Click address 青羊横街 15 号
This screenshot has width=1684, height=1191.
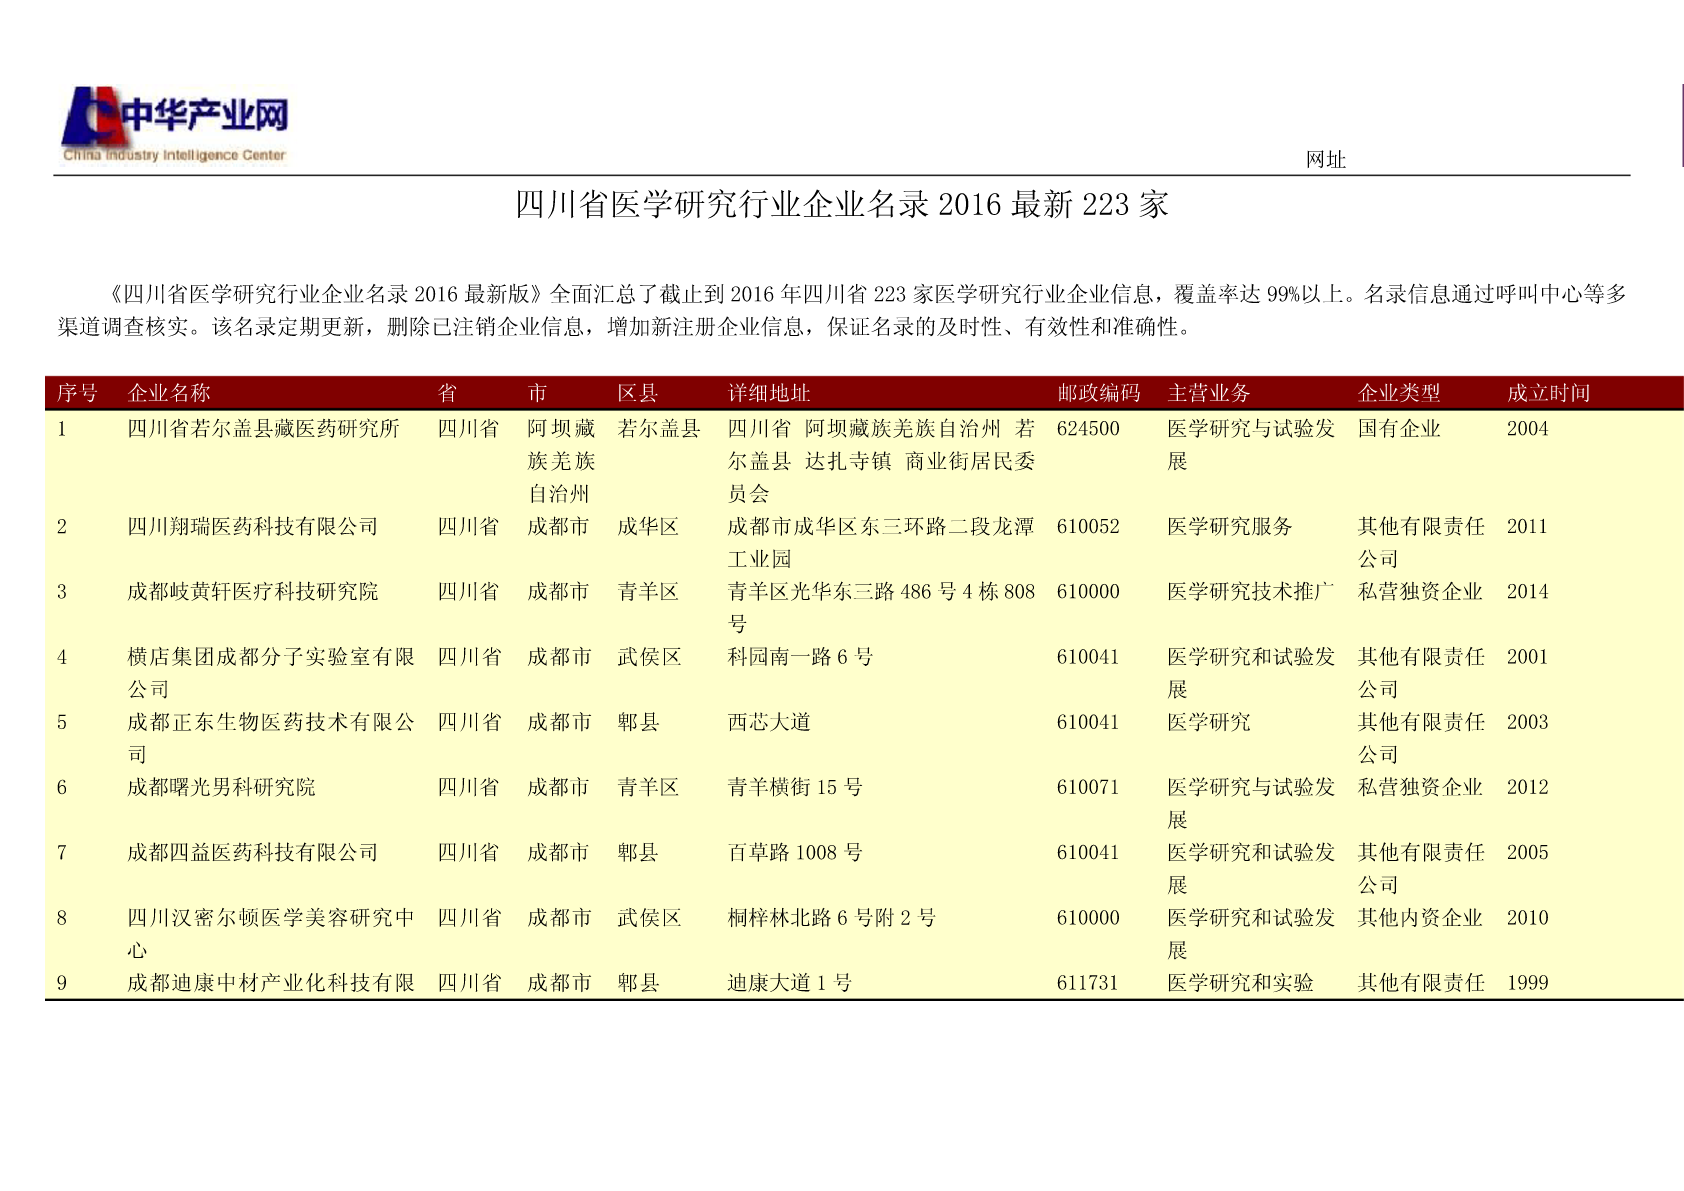coord(795,788)
